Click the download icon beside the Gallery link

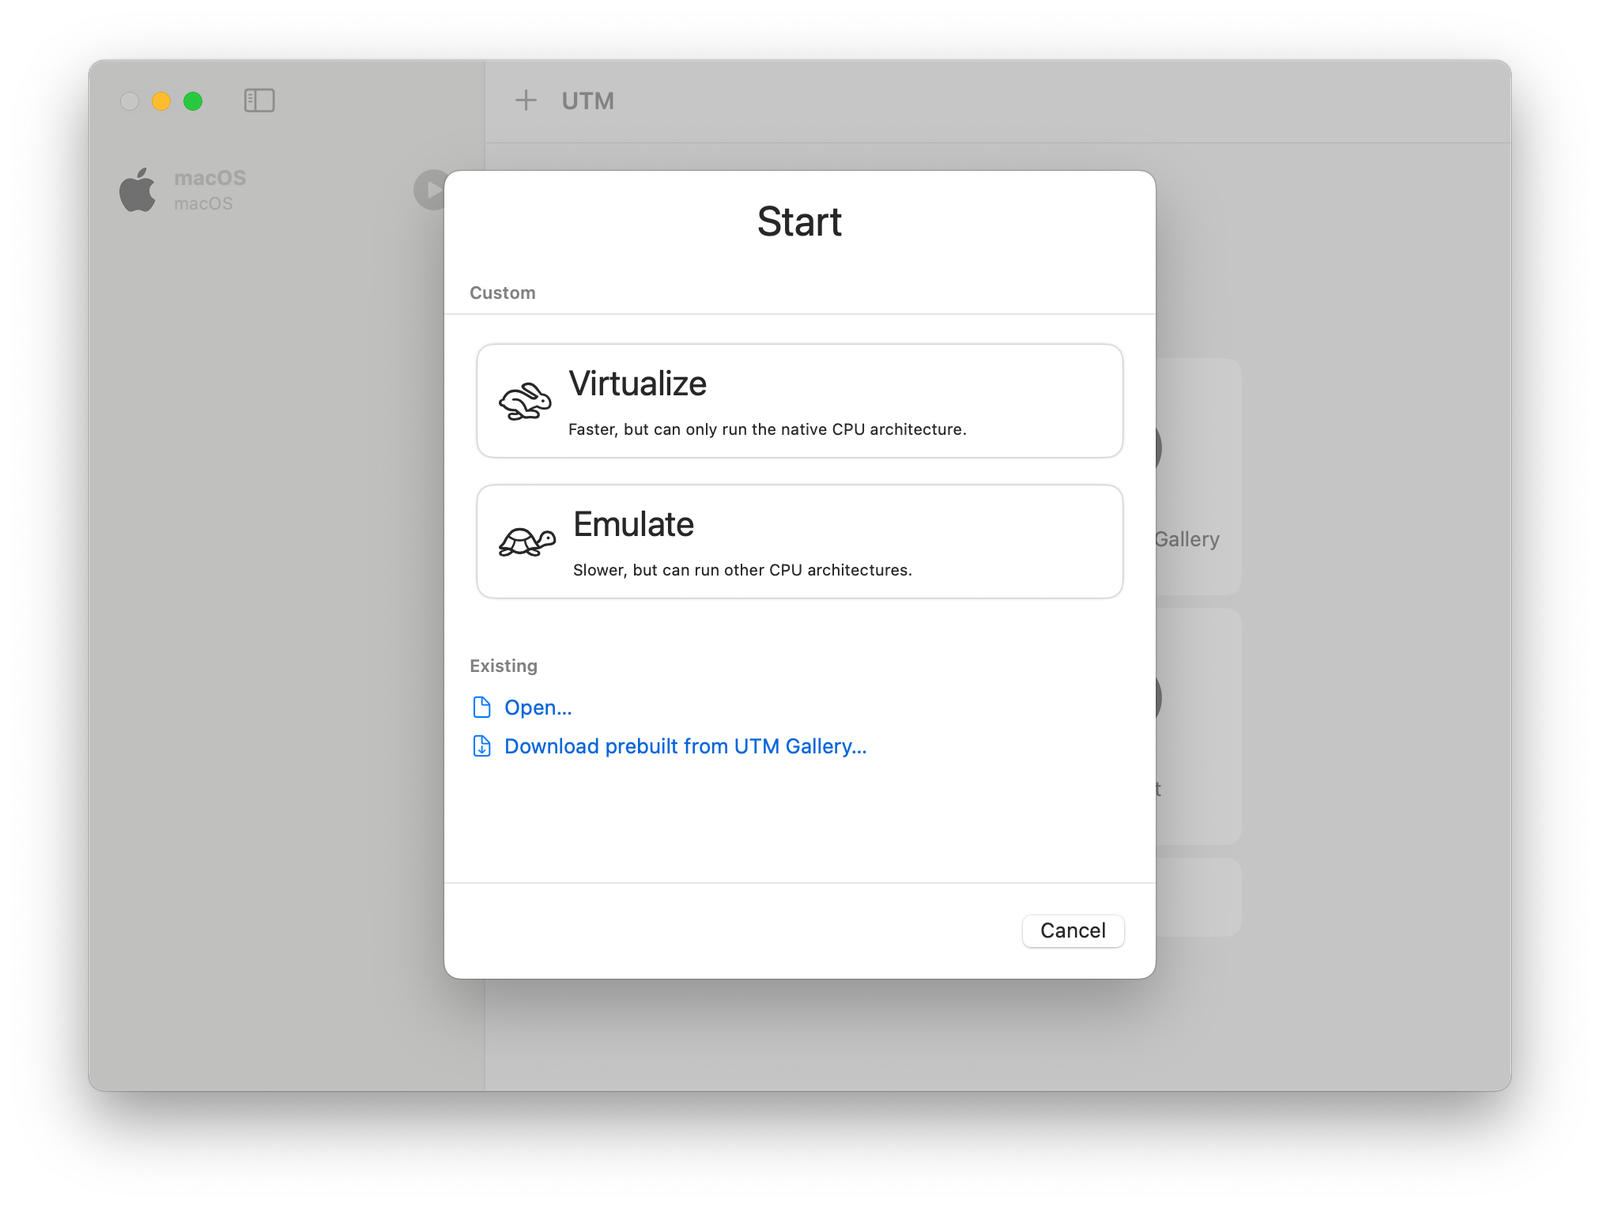tap(481, 745)
